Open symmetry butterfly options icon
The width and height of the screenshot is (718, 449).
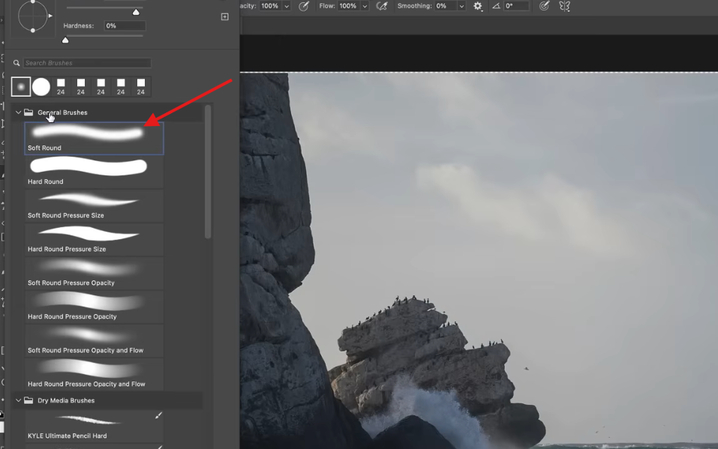565,6
